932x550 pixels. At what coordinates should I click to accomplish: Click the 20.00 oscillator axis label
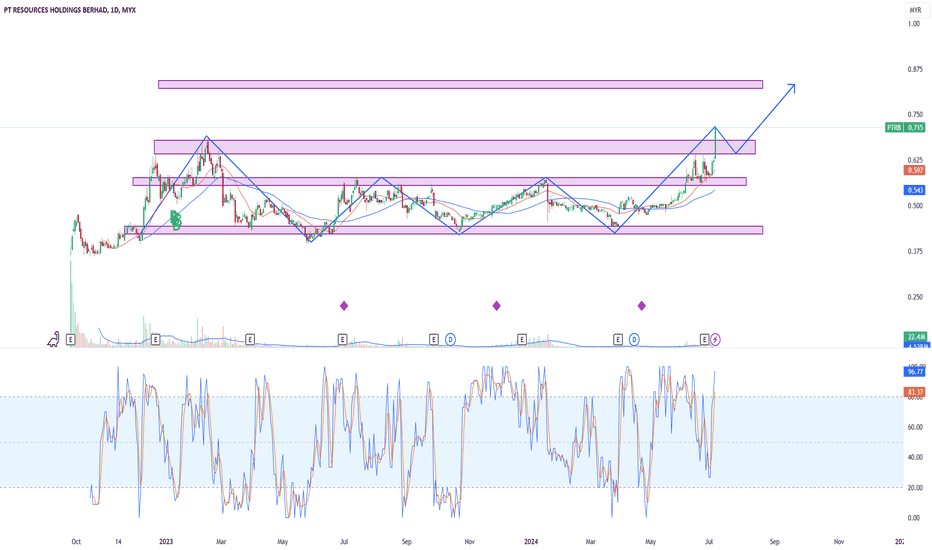point(915,488)
